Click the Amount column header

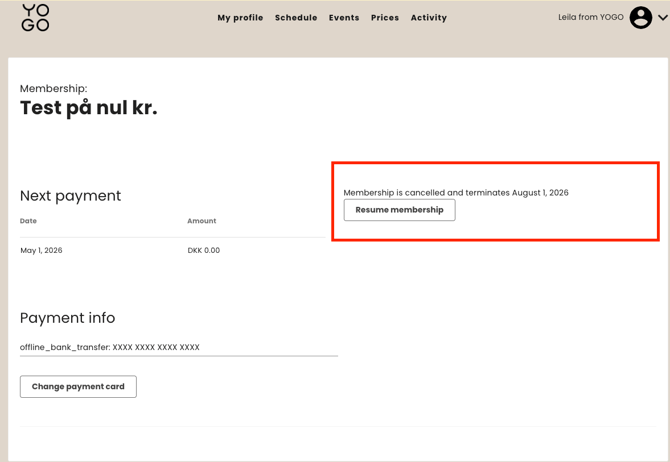point(201,221)
